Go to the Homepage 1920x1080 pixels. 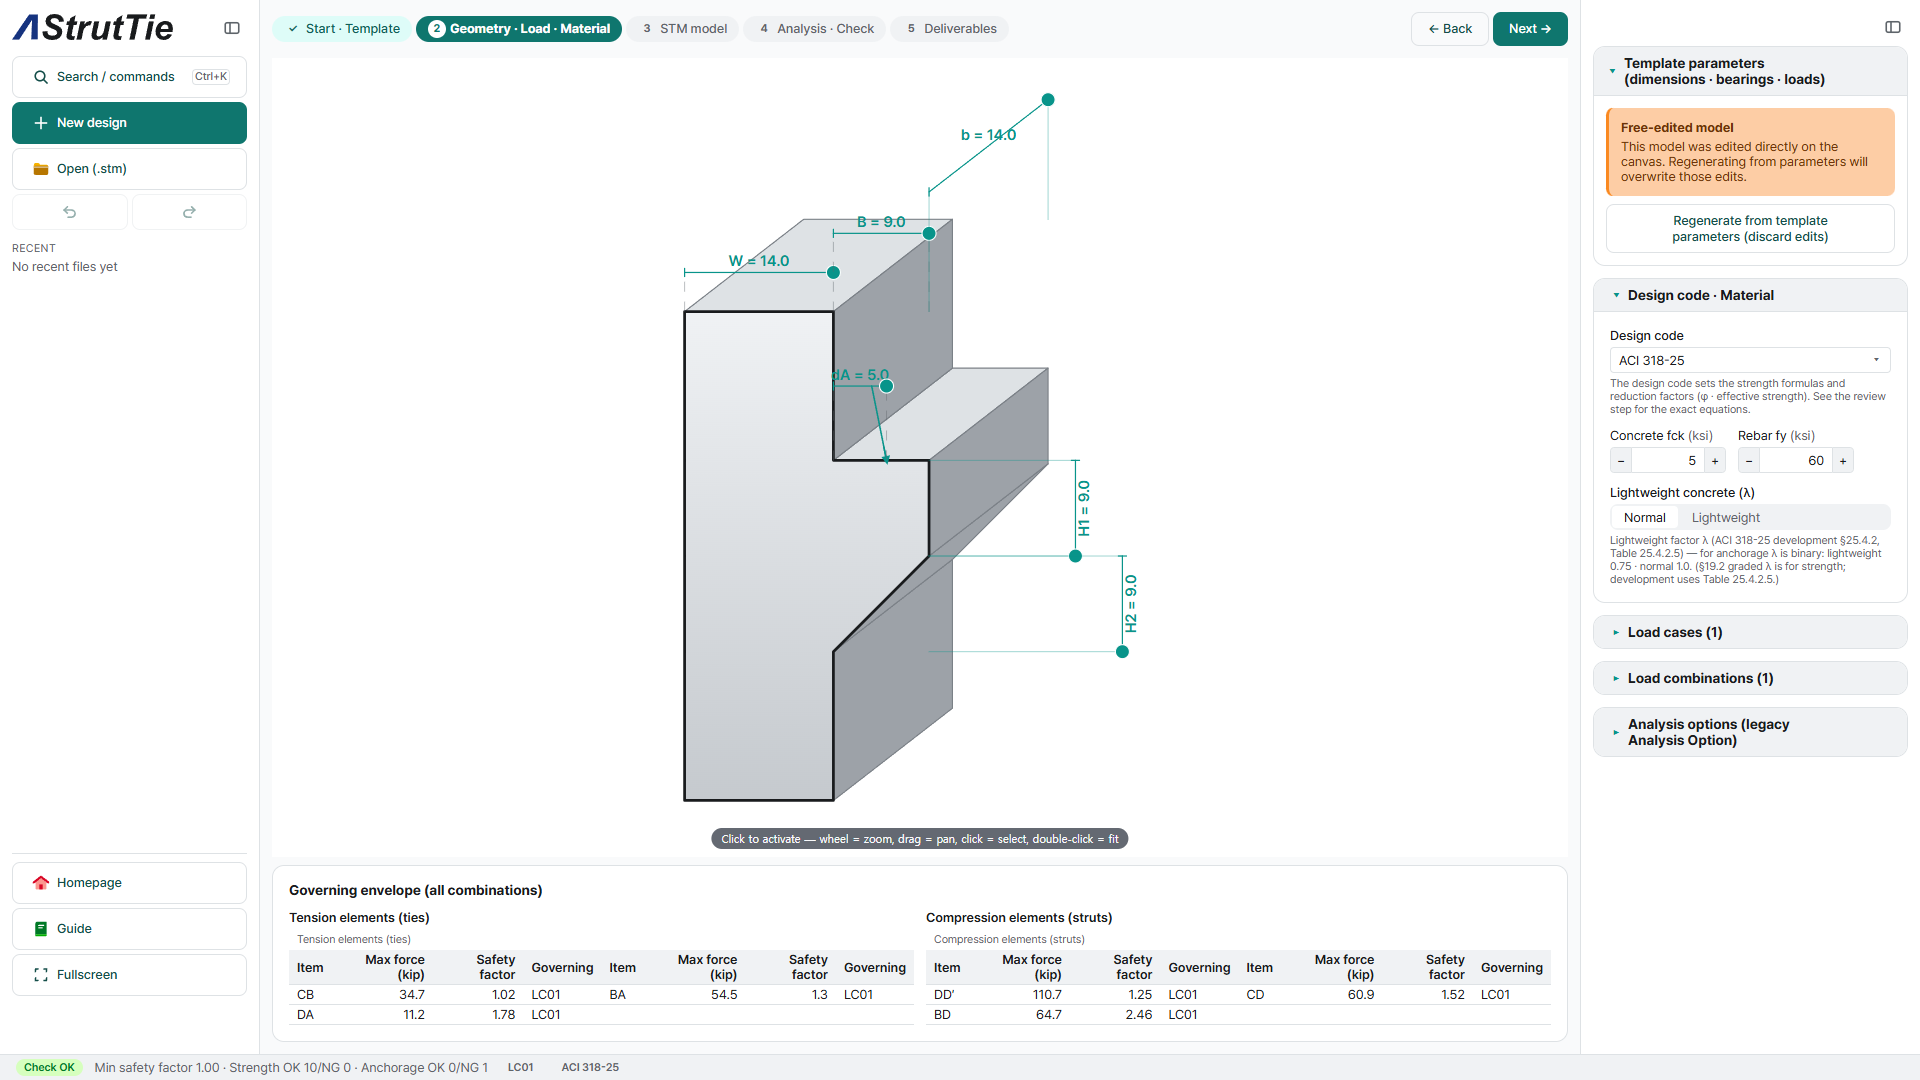(x=129, y=883)
